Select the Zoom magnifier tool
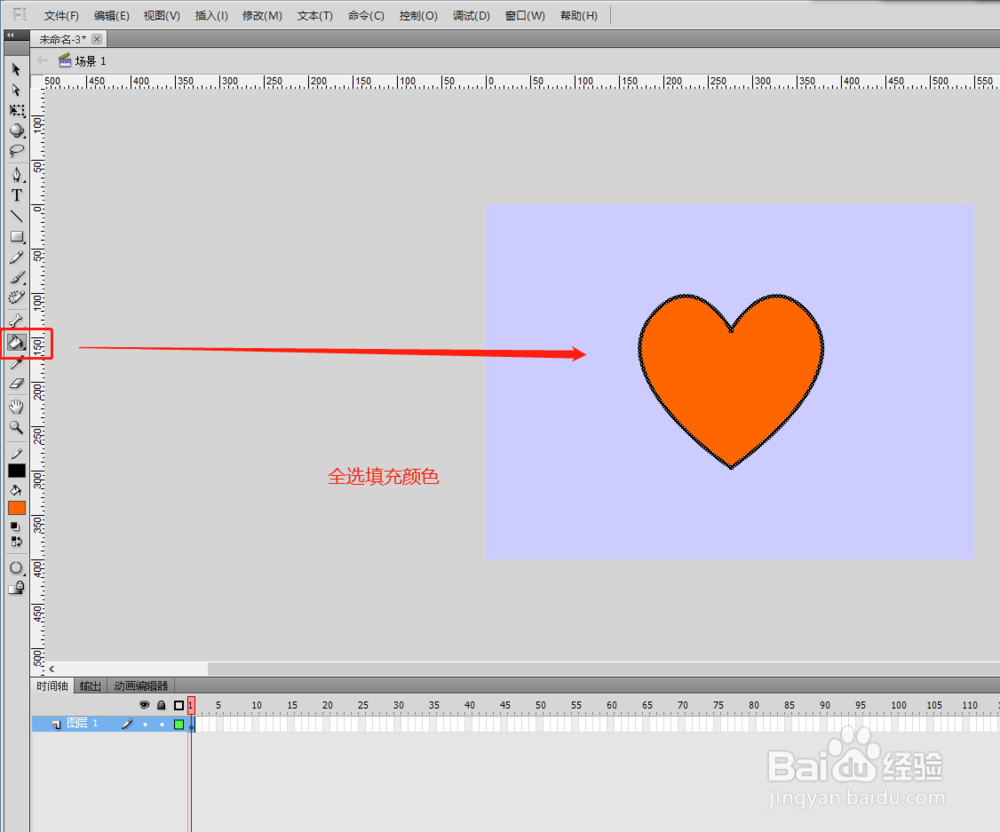Image resolution: width=1000 pixels, height=832 pixels. [x=17, y=428]
